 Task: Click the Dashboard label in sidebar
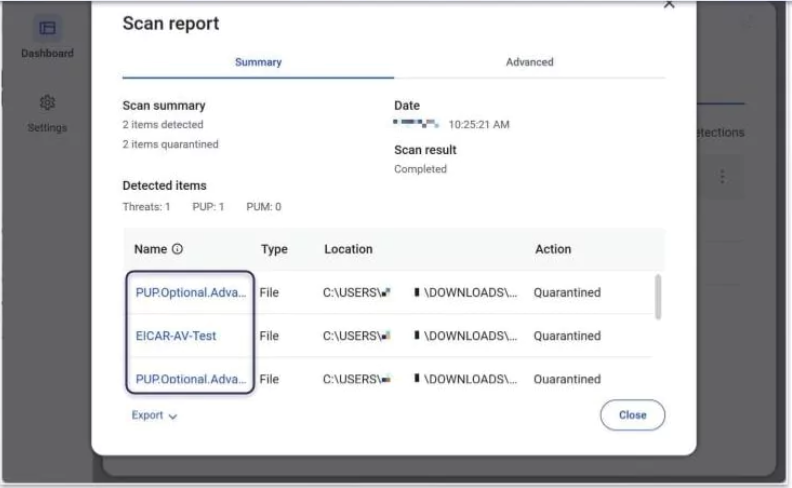click(x=47, y=53)
